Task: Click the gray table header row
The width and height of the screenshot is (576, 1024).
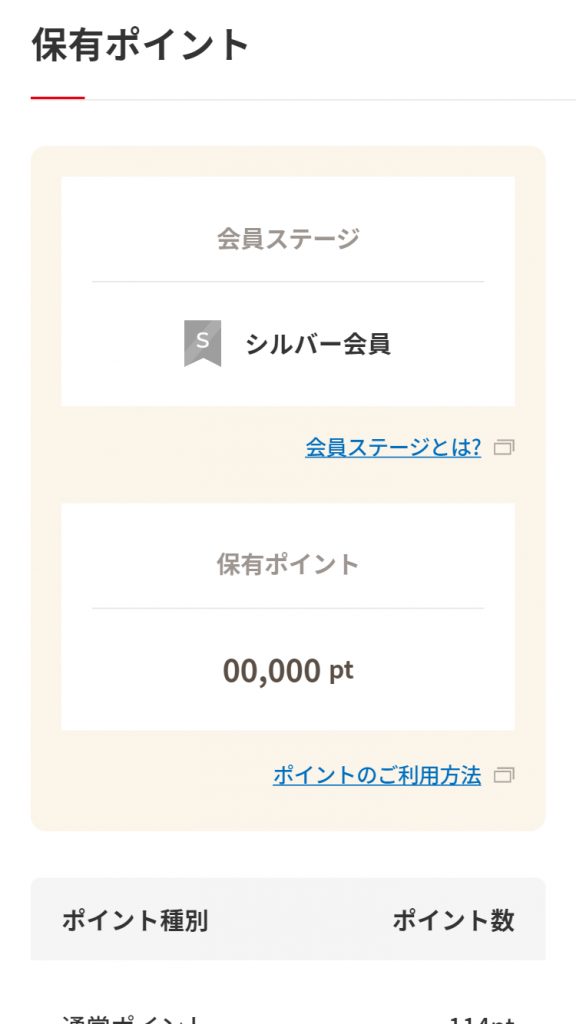Action: pos(288,919)
